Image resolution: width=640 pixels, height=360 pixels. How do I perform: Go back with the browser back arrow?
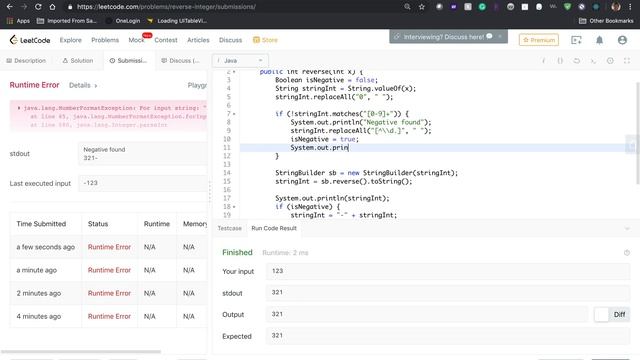[9, 7]
